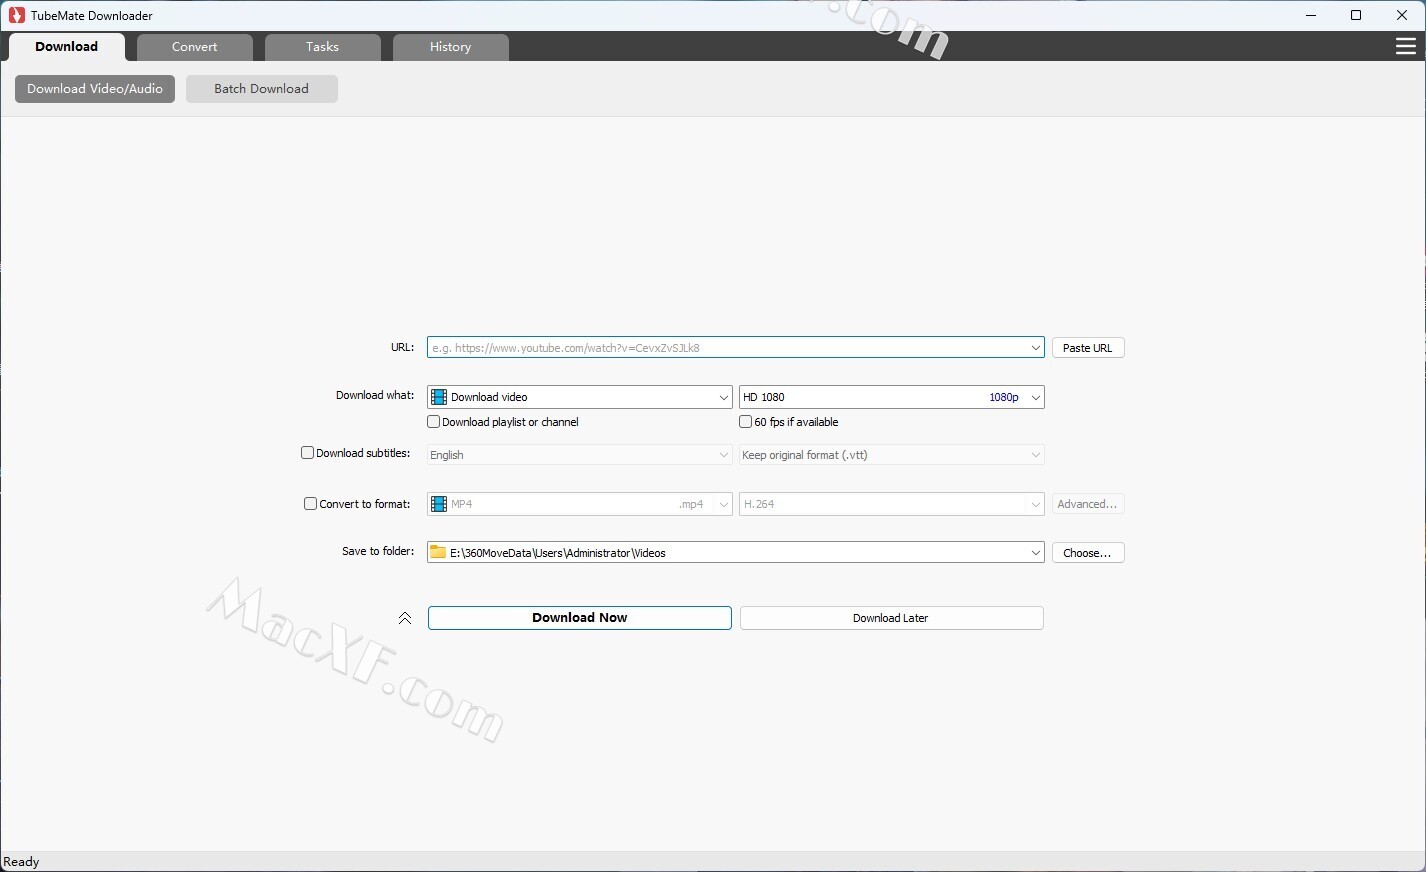Open the hamburger menu icon
The width and height of the screenshot is (1426, 872).
pos(1405,47)
